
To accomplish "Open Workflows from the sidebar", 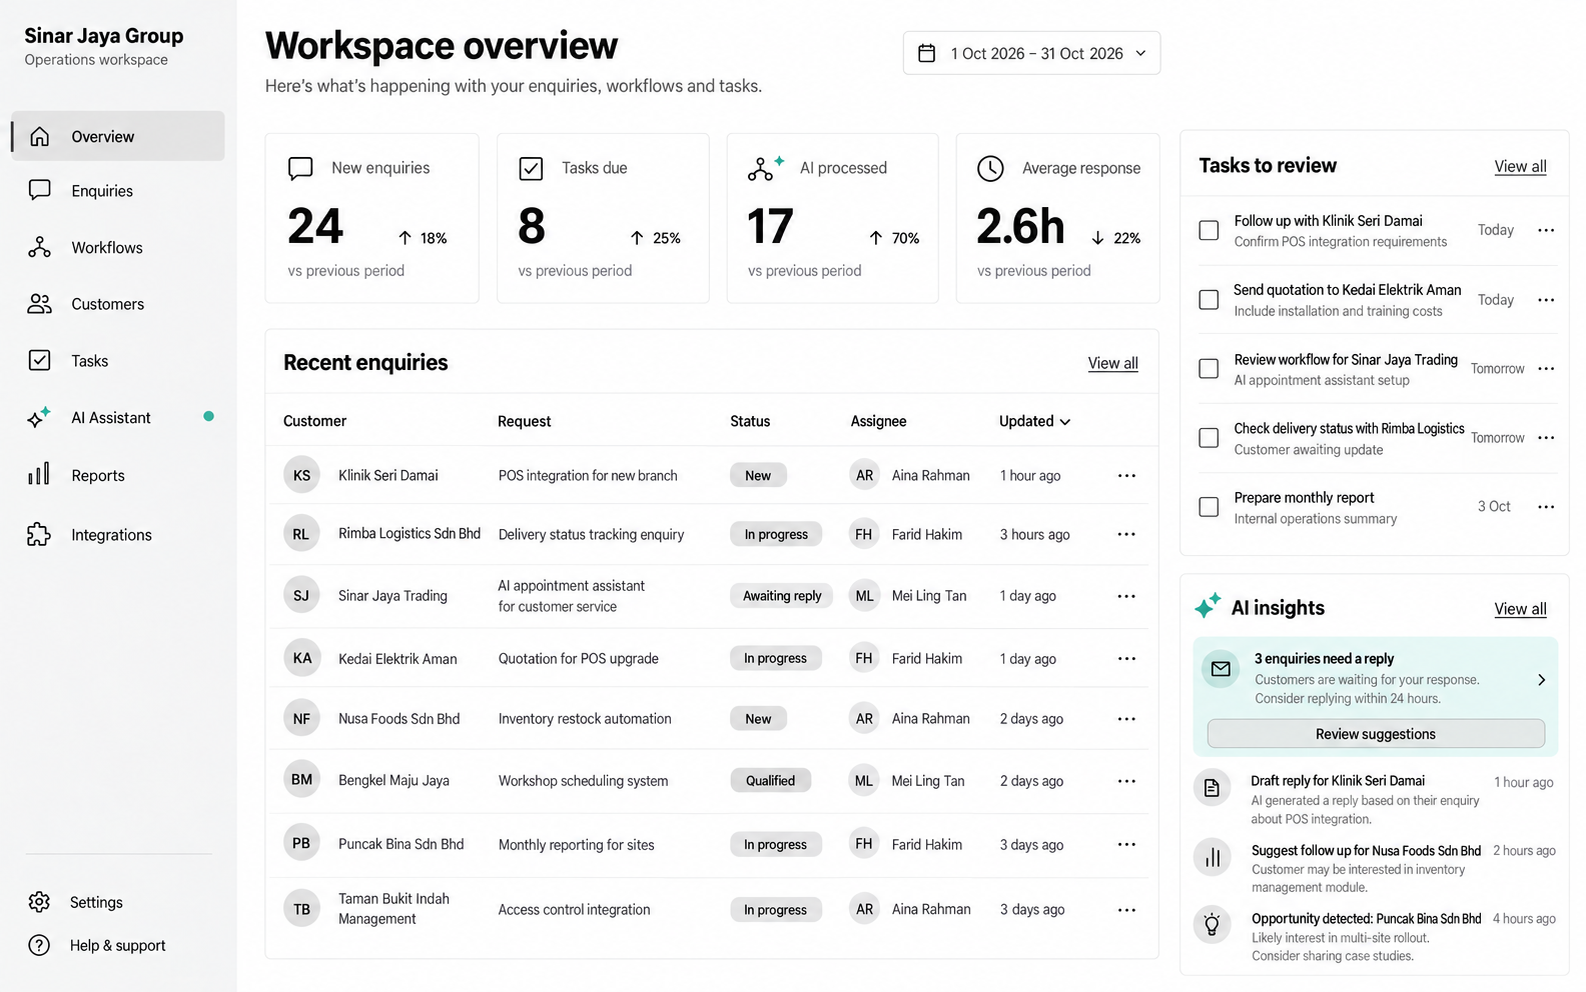I will (118, 248).
